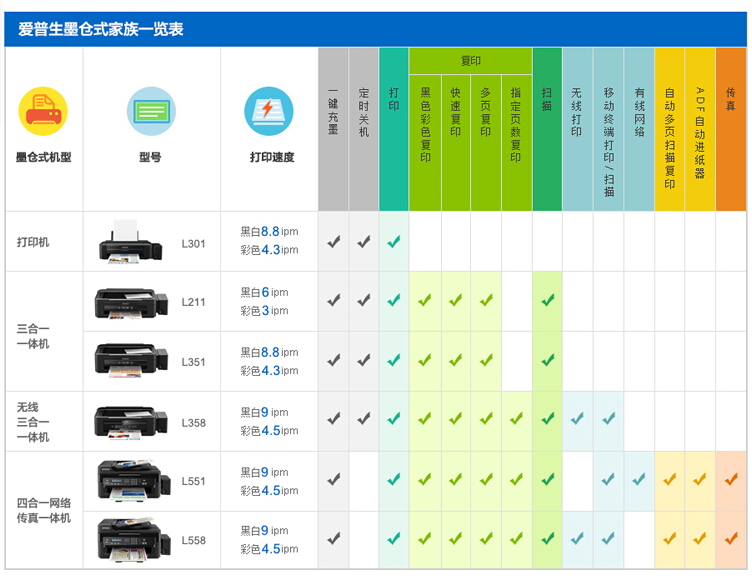Click the L558 一键充墨 checkmark

[334, 538]
